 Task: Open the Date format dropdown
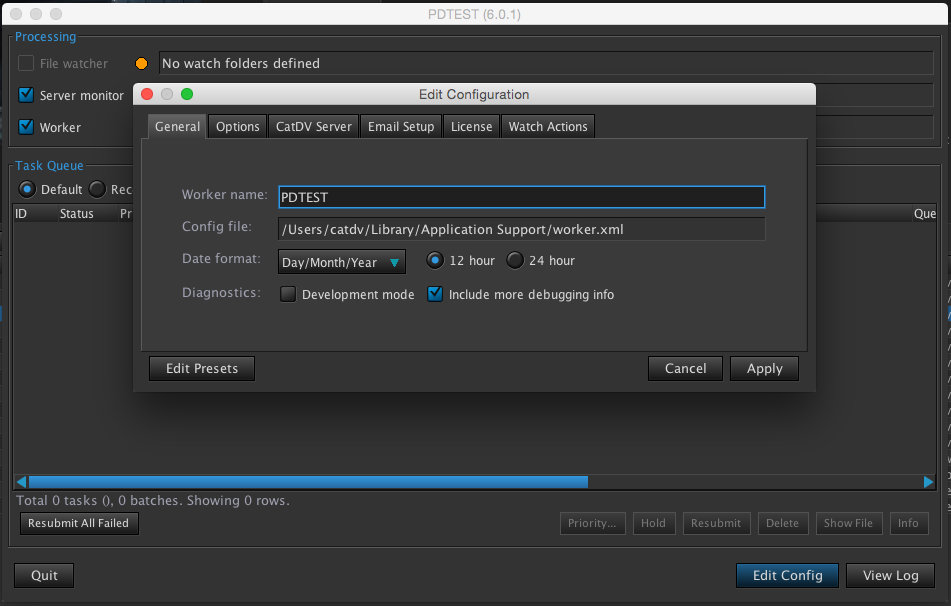pyautogui.click(x=341, y=262)
